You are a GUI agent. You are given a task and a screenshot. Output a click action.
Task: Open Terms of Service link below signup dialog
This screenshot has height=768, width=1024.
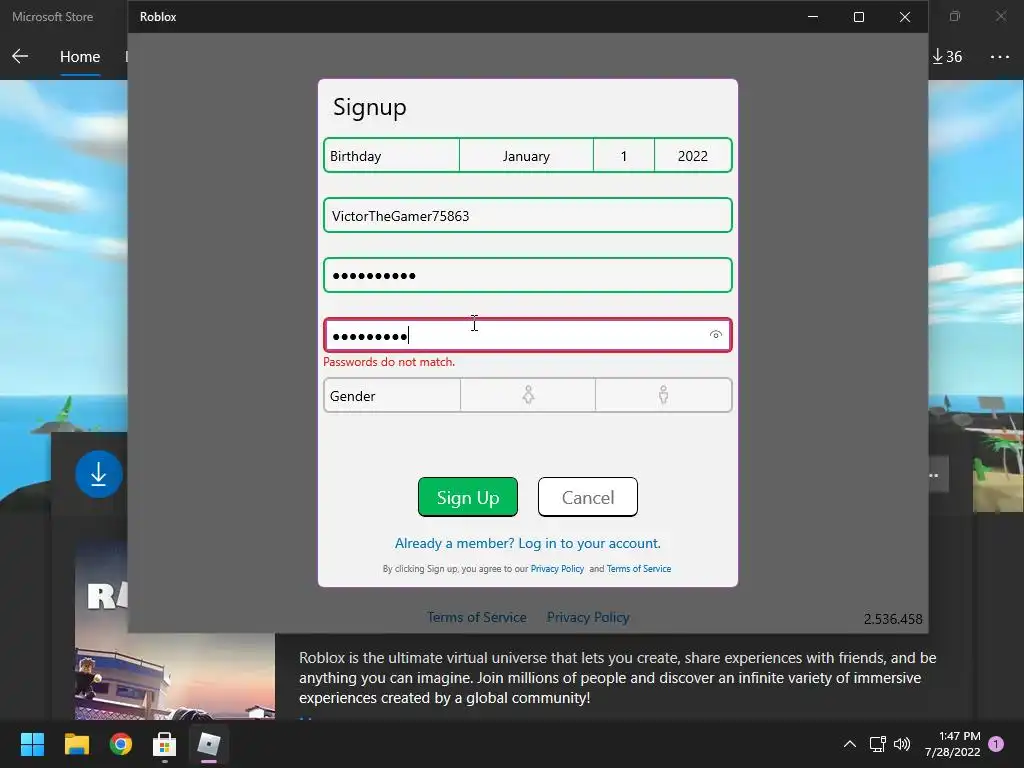coord(477,617)
